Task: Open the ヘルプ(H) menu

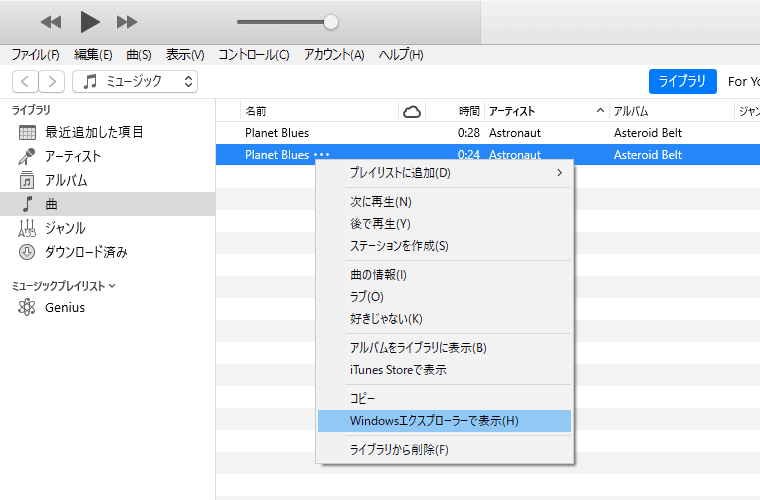Action: point(401,55)
